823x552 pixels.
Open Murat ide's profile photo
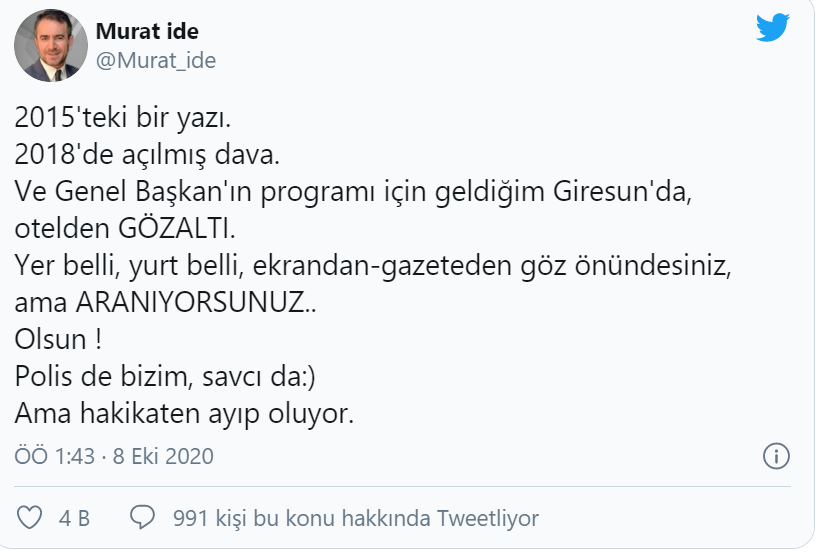[x=48, y=47]
